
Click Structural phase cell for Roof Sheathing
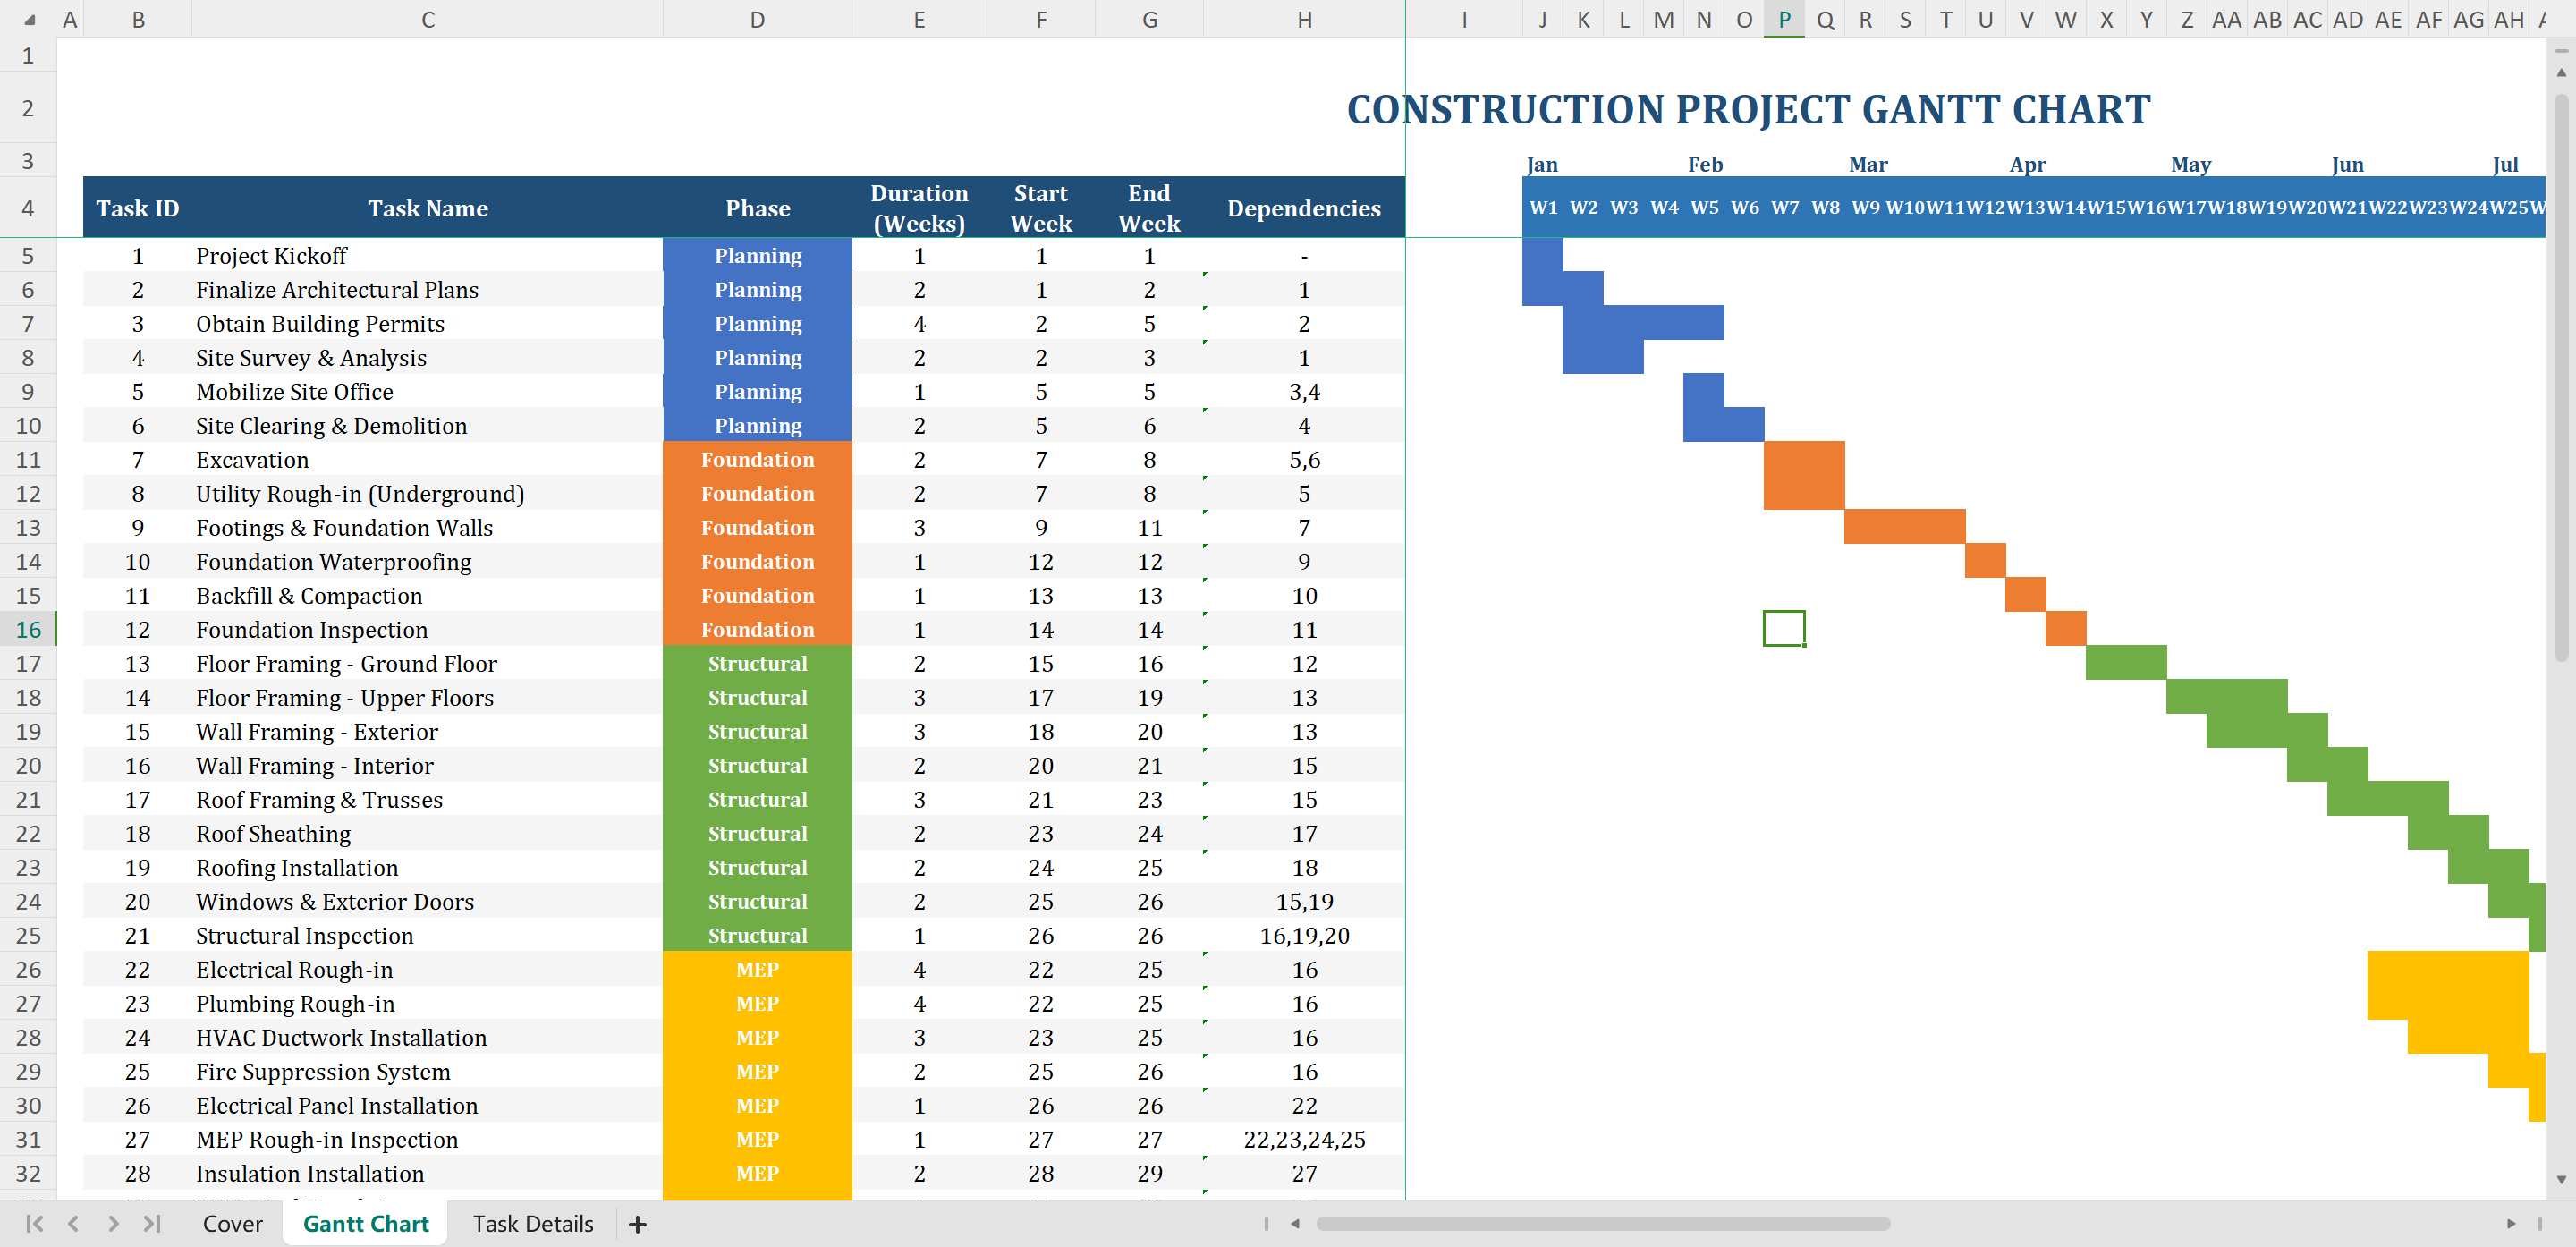pos(757,833)
